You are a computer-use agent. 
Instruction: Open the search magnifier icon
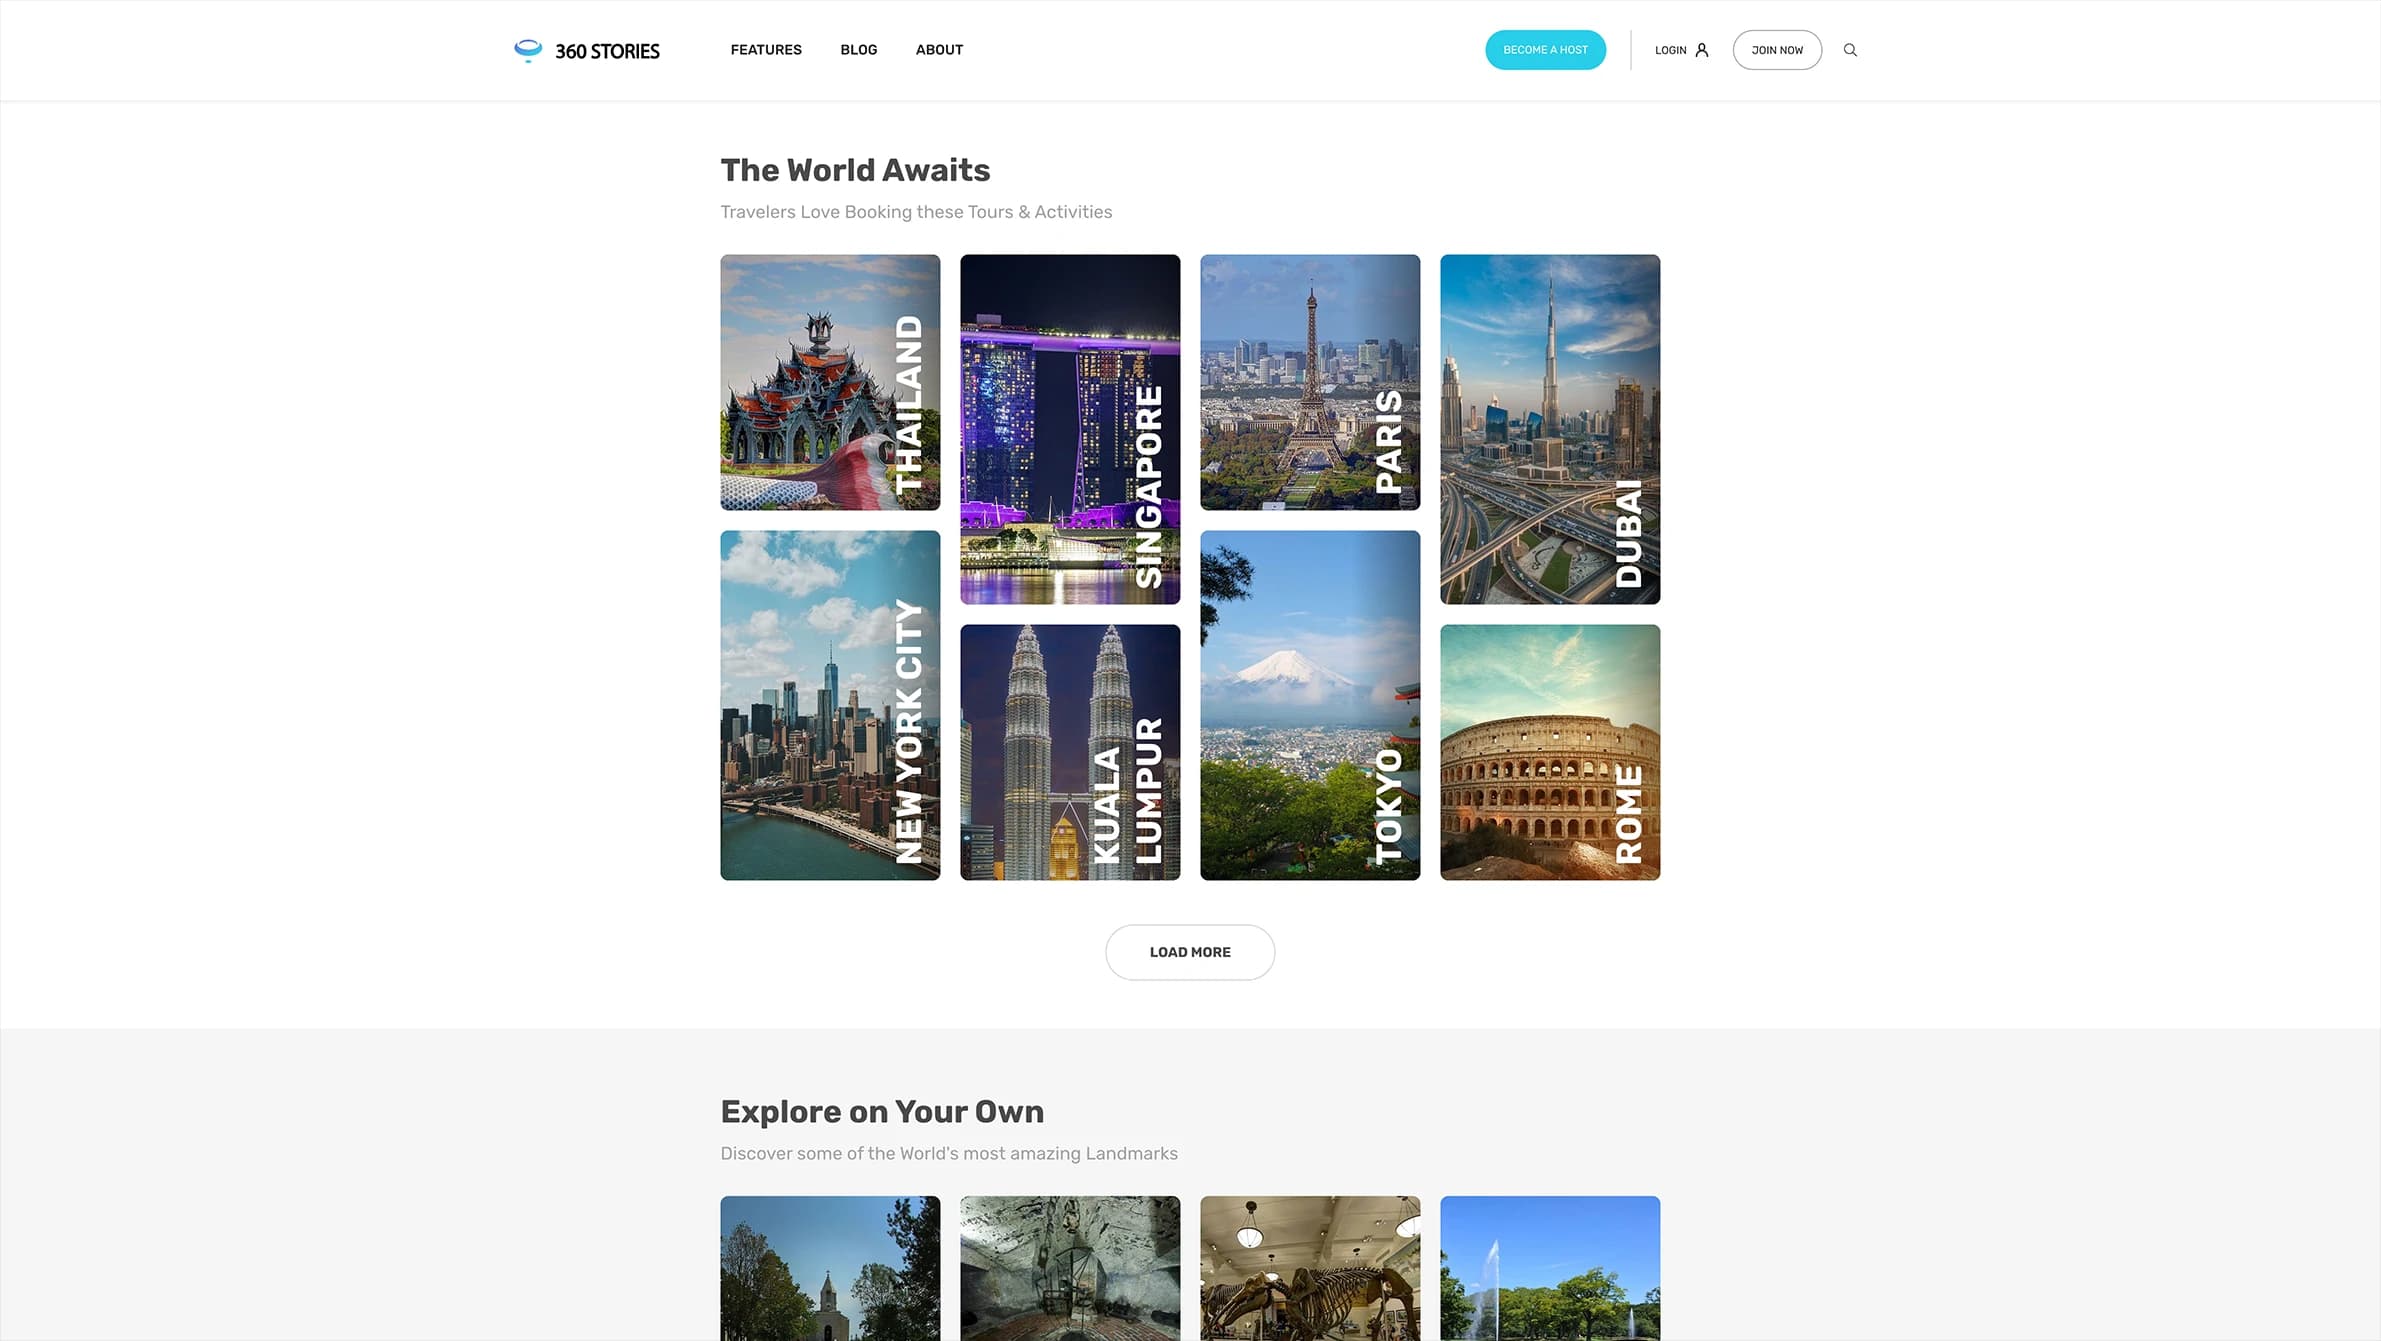1850,50
